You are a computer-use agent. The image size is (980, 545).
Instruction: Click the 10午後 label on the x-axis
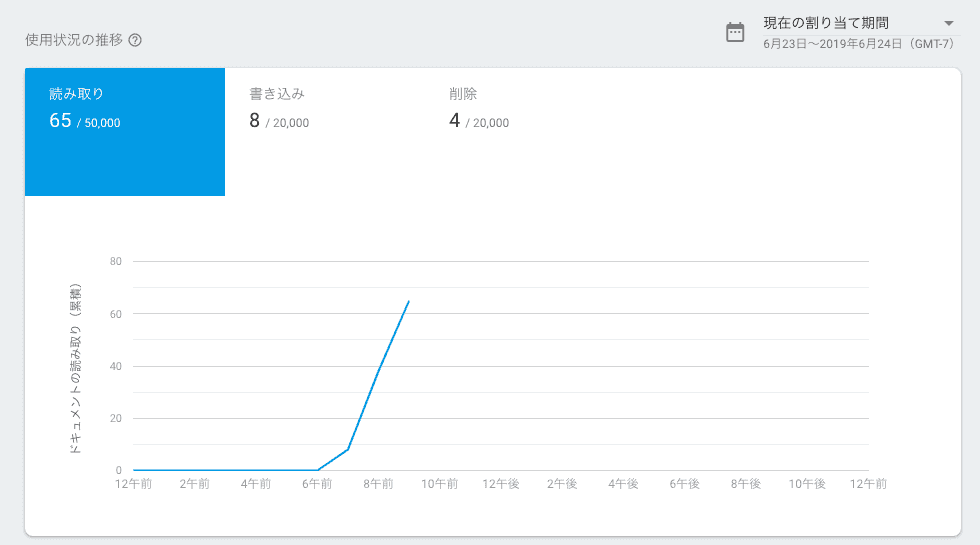[806, 484]
